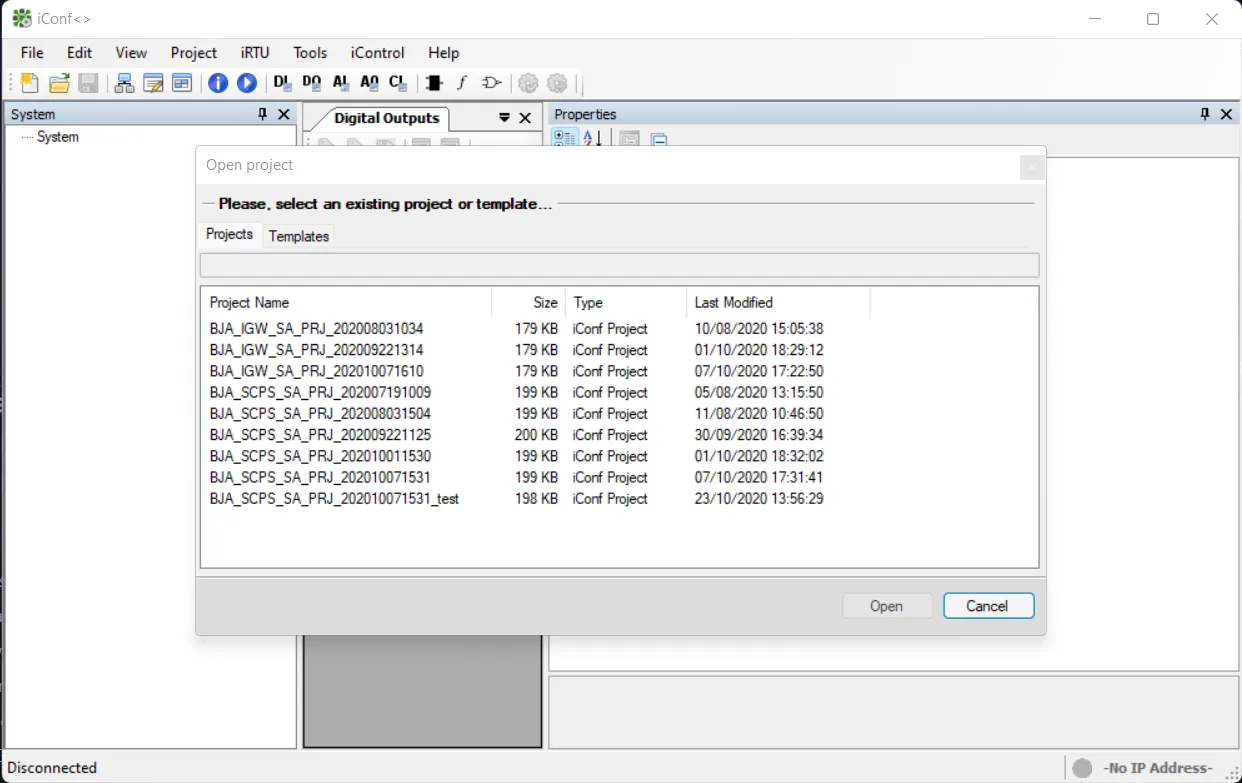Screen dimensions: 1242x783
Task: Sort by Last Modified column header
Action: pyautogui.click(x=779, y=303)
